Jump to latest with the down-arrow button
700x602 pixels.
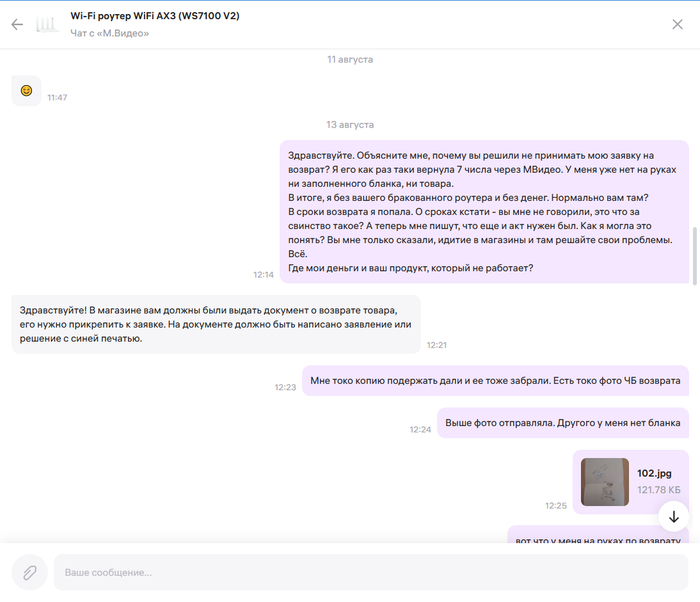click(673, 516)
